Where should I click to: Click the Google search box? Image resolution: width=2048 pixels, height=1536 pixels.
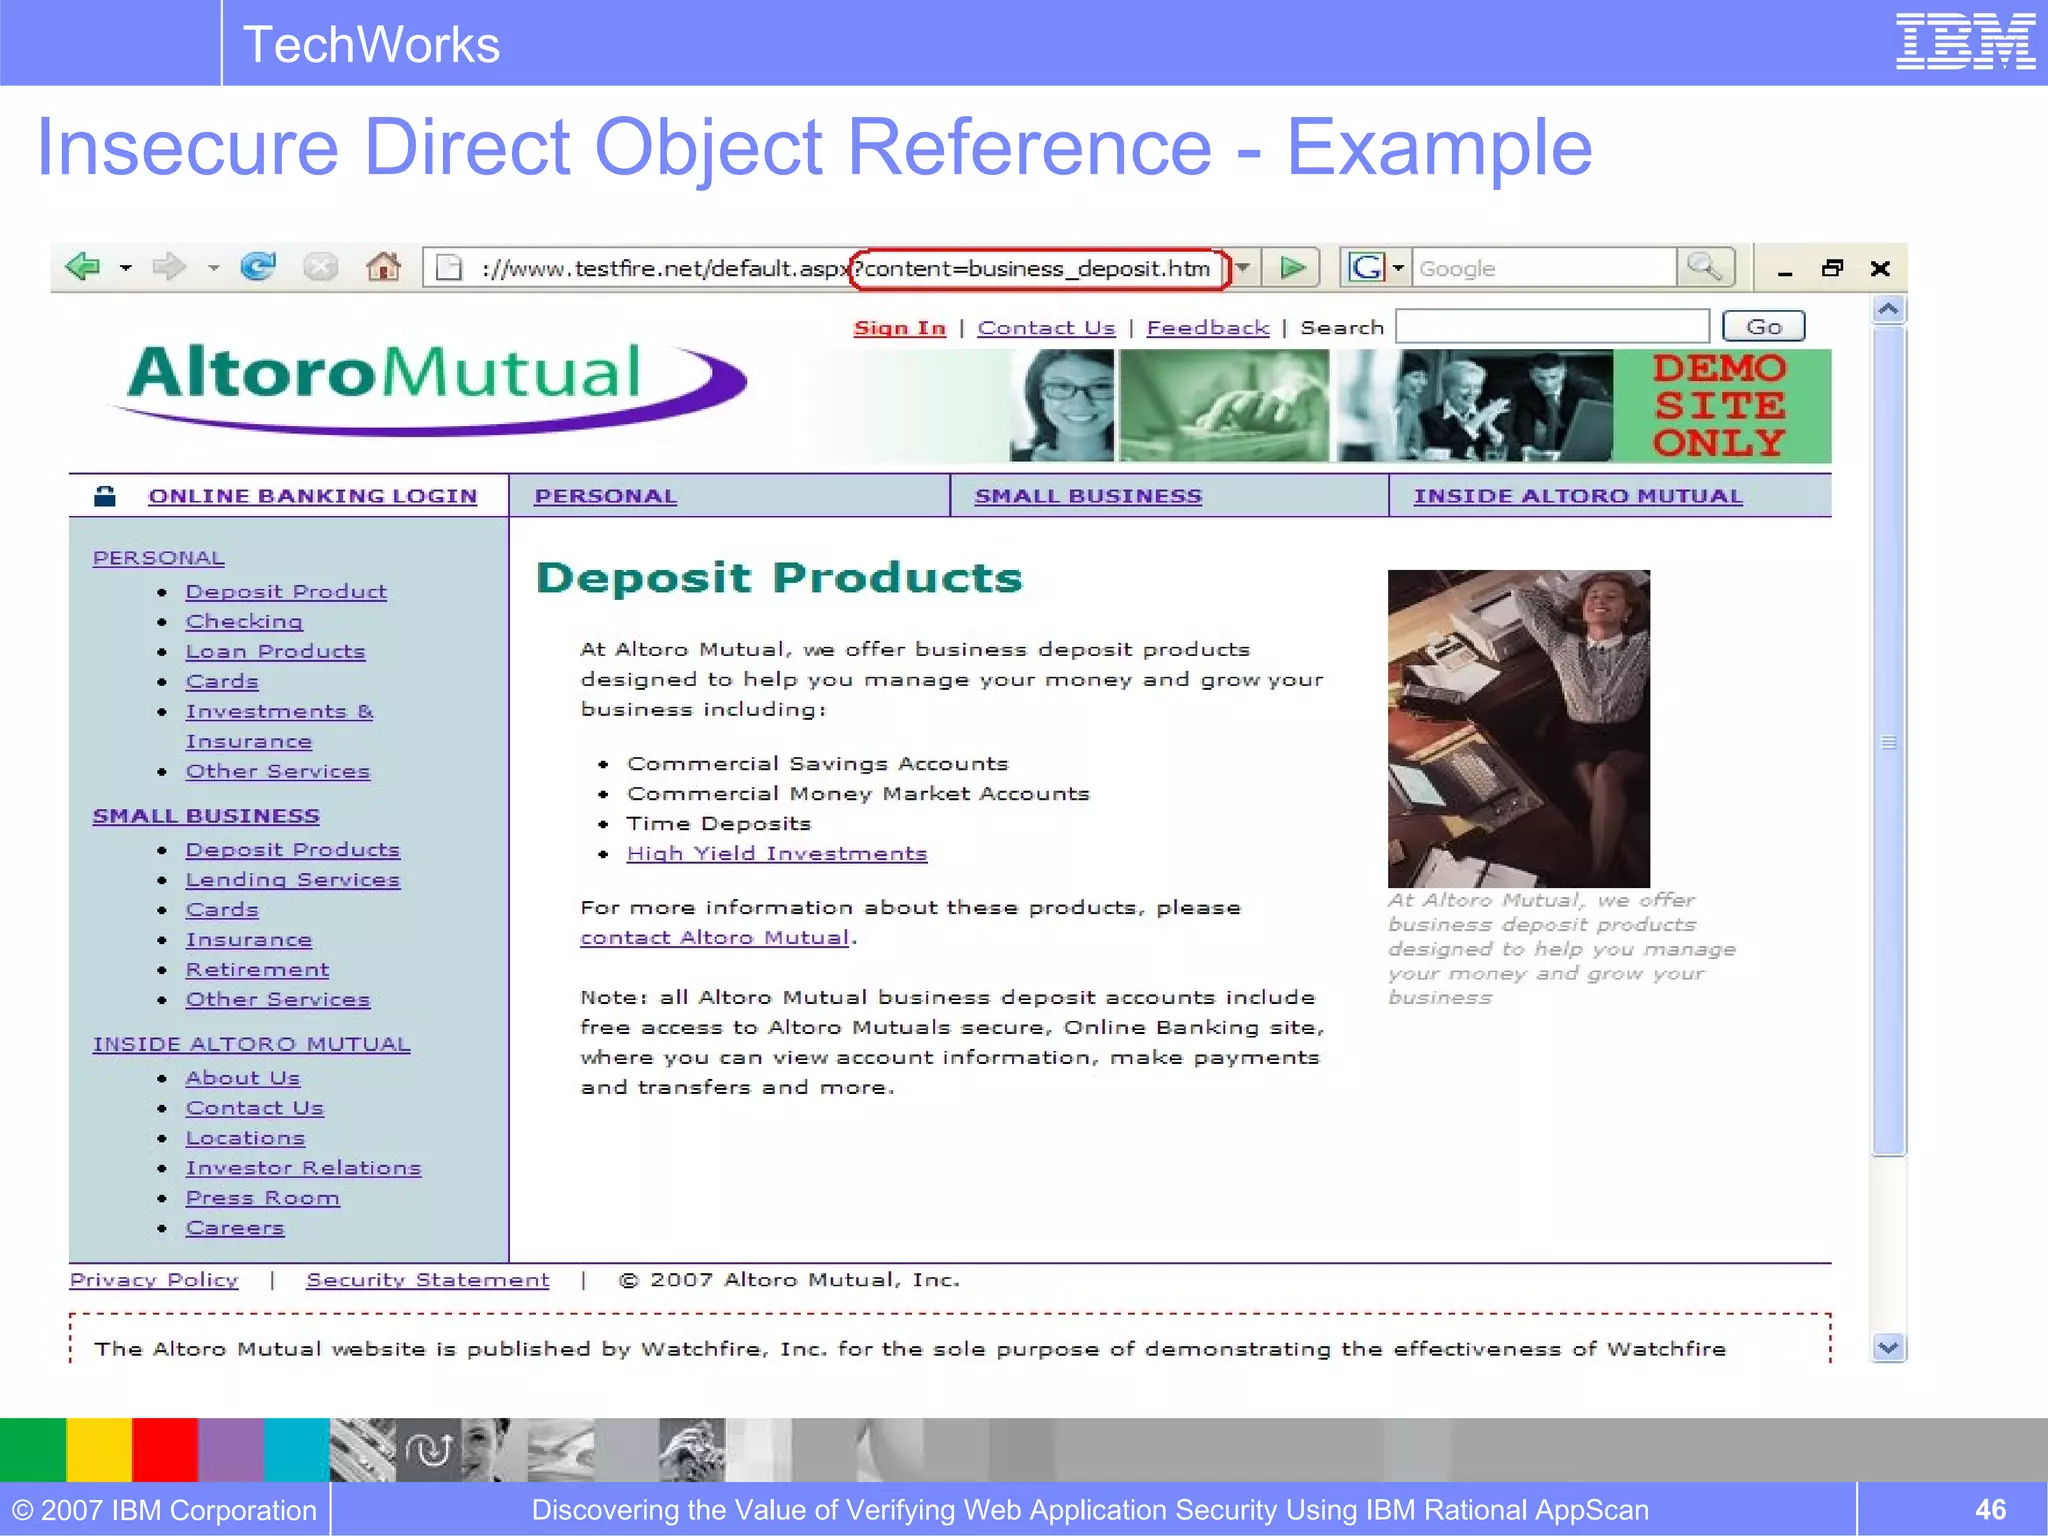1544,268
